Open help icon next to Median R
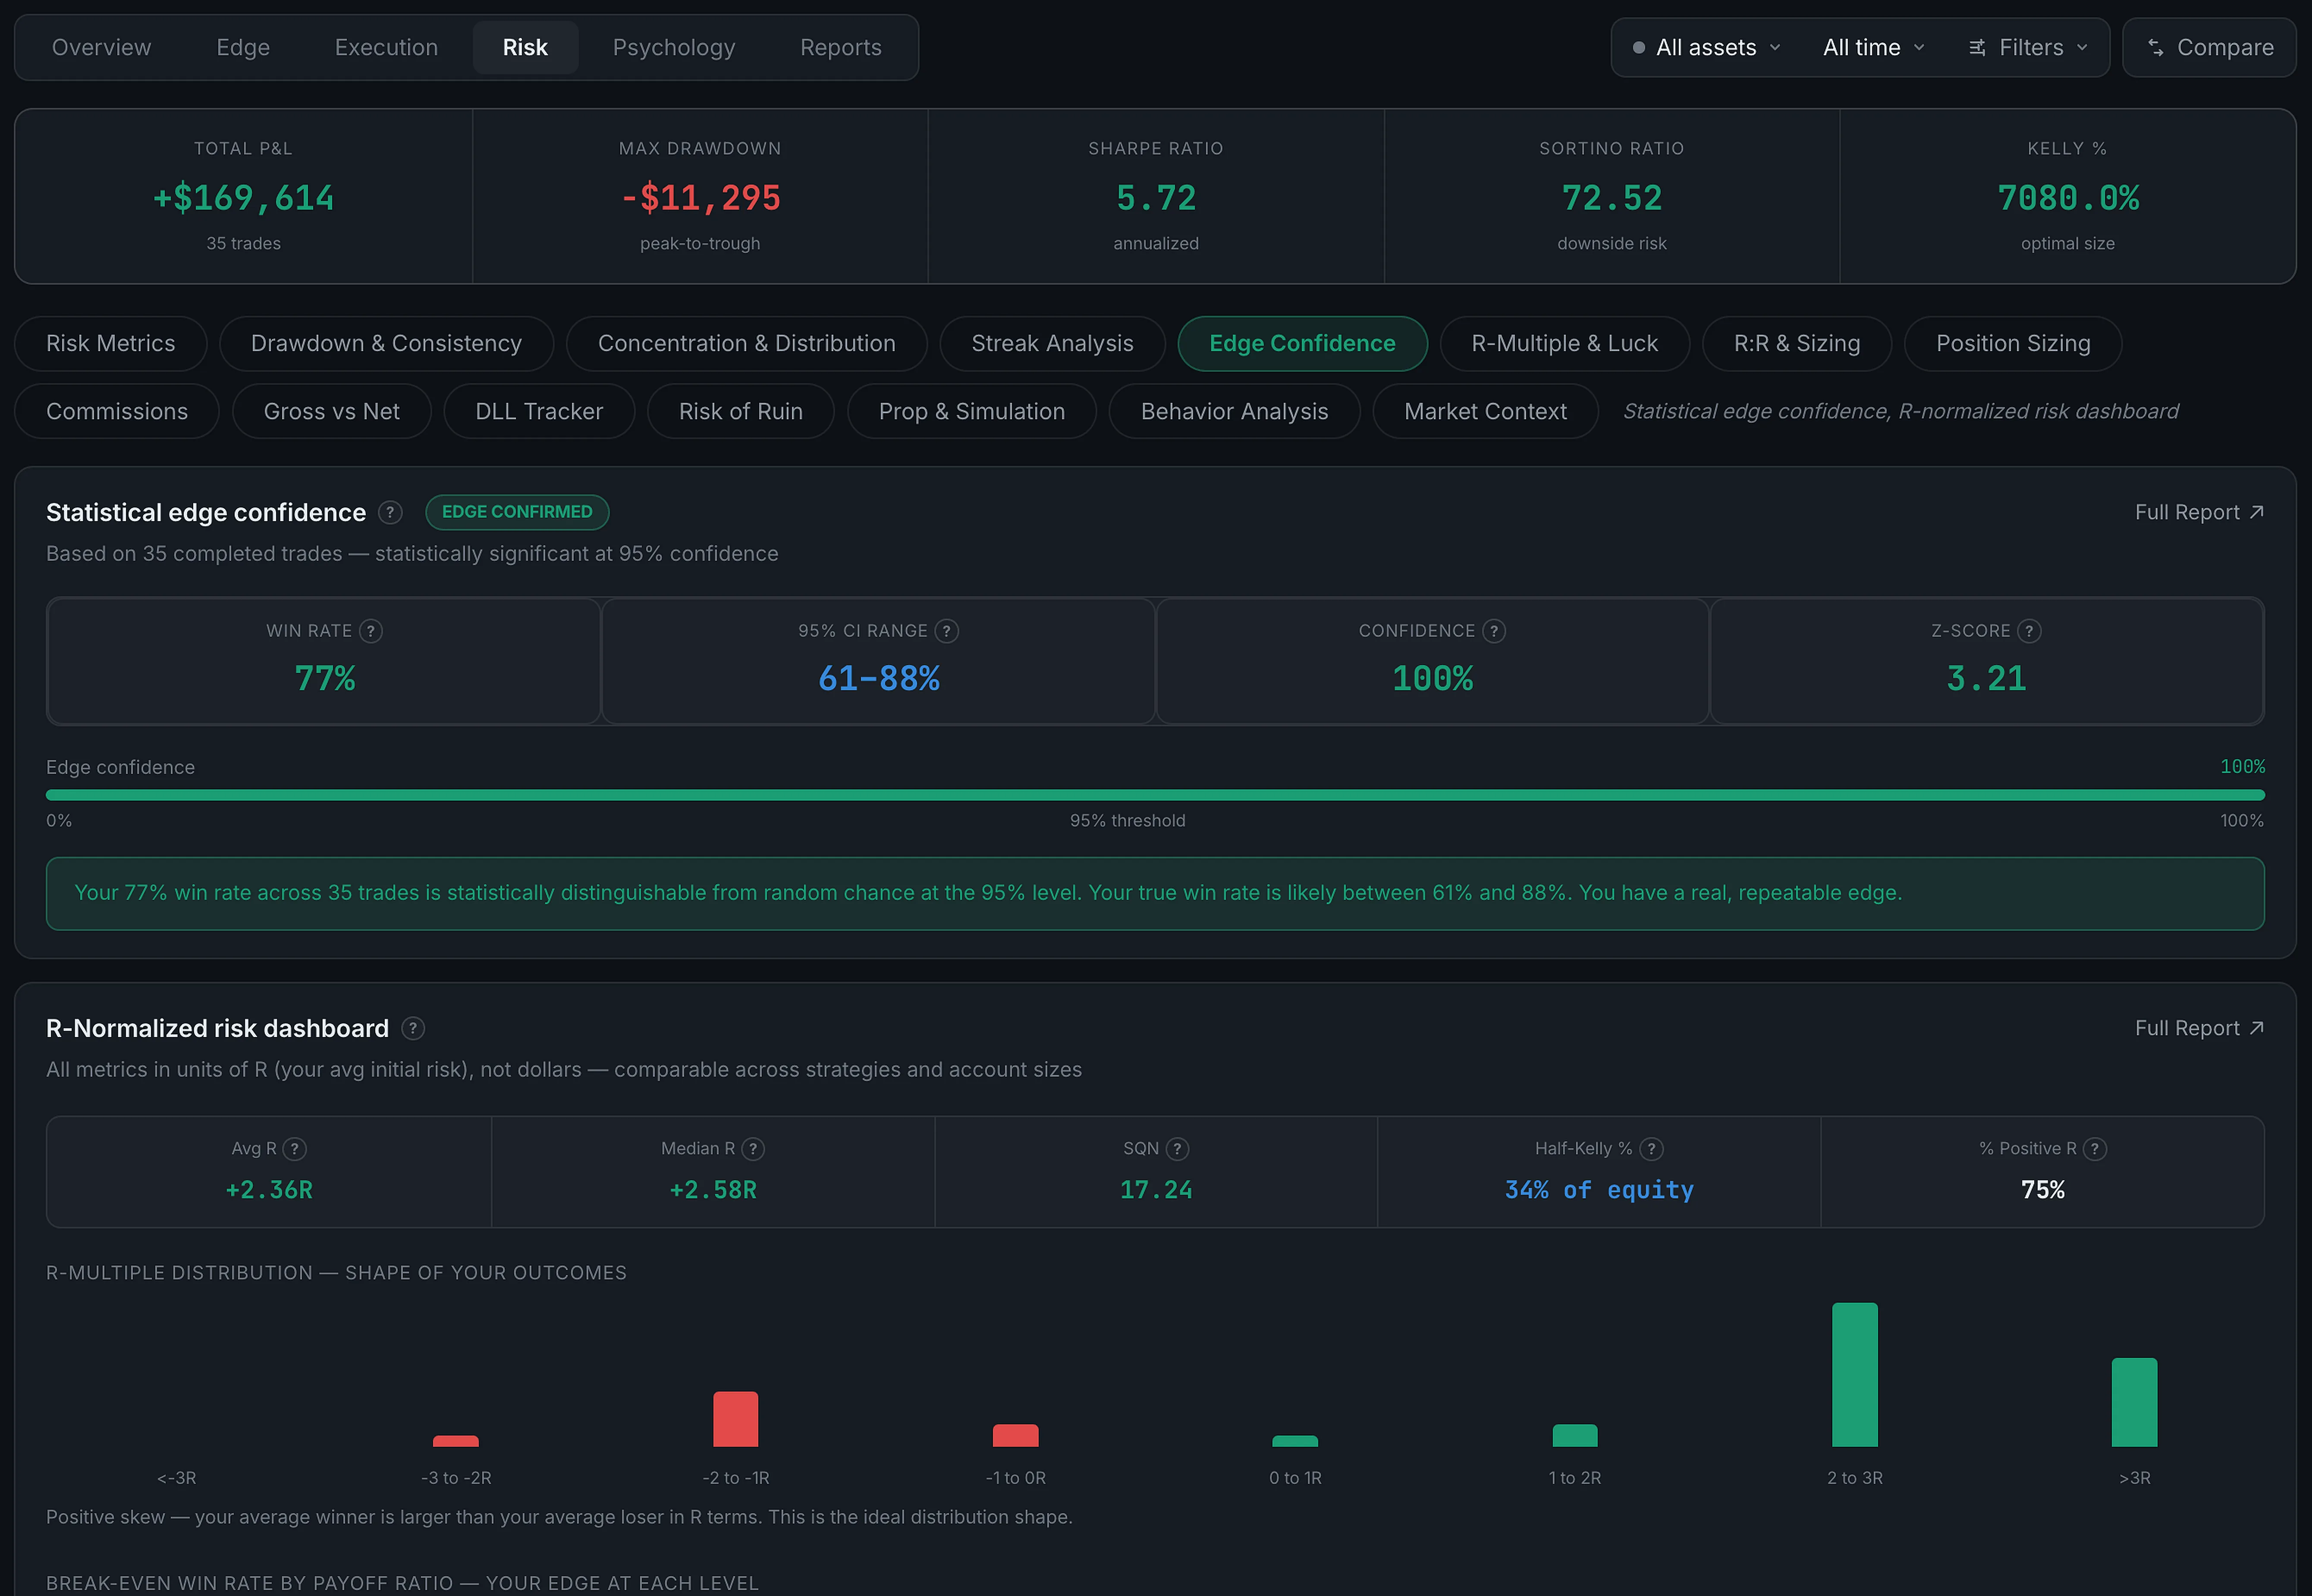Viewport: 2312px width, 1596px height. (753, 1149)
